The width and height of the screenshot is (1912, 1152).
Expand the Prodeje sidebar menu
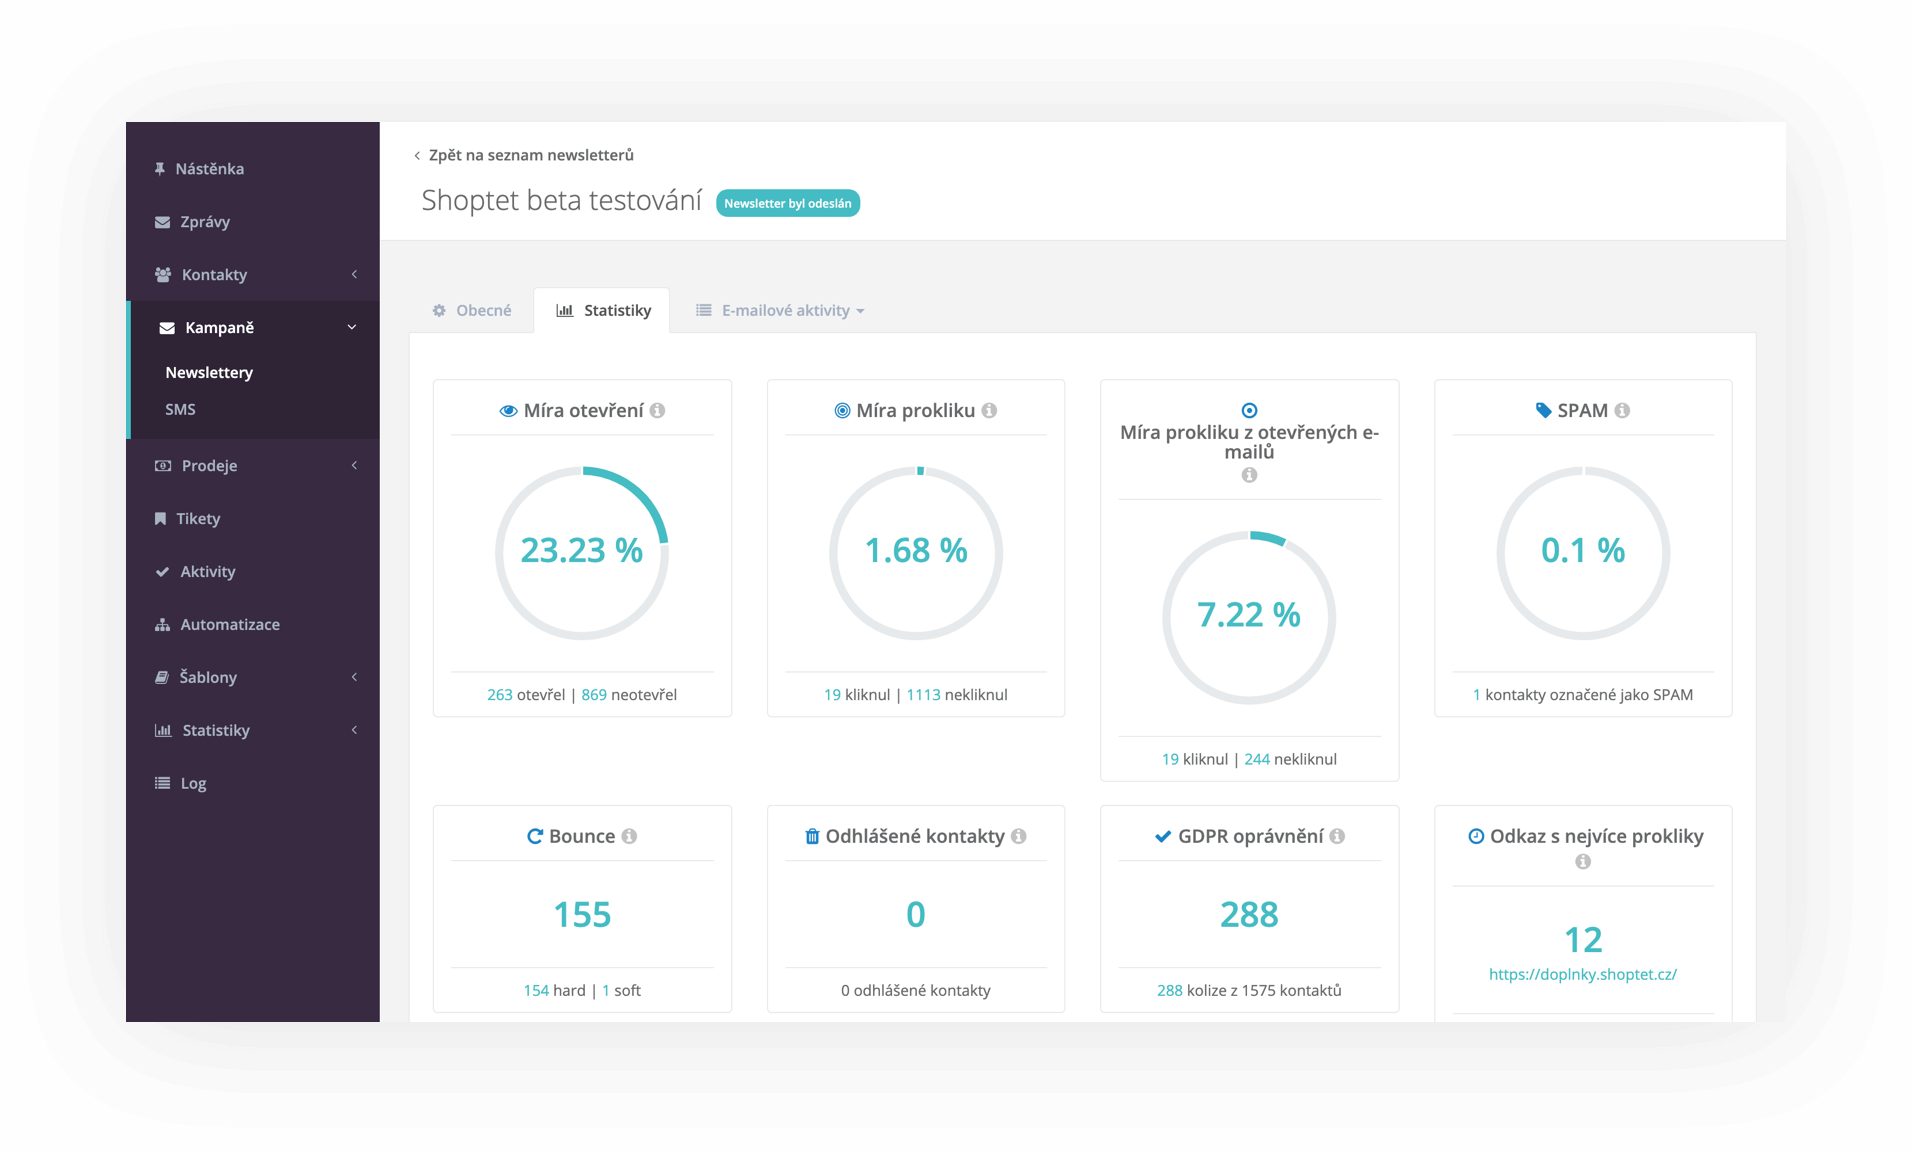click(x=253, y=466)
